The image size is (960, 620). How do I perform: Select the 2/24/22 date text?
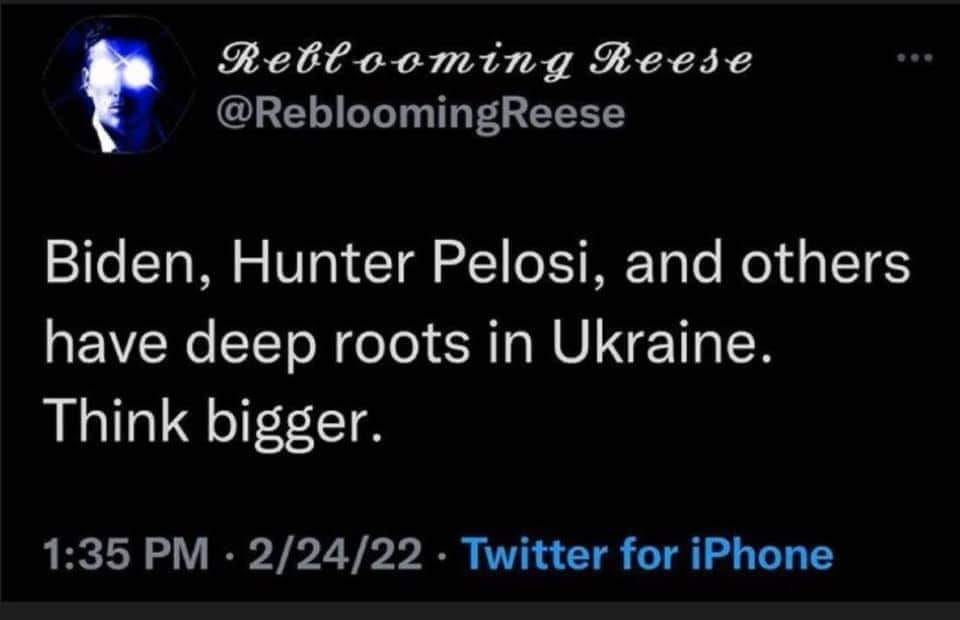click(x=336, y=553)
